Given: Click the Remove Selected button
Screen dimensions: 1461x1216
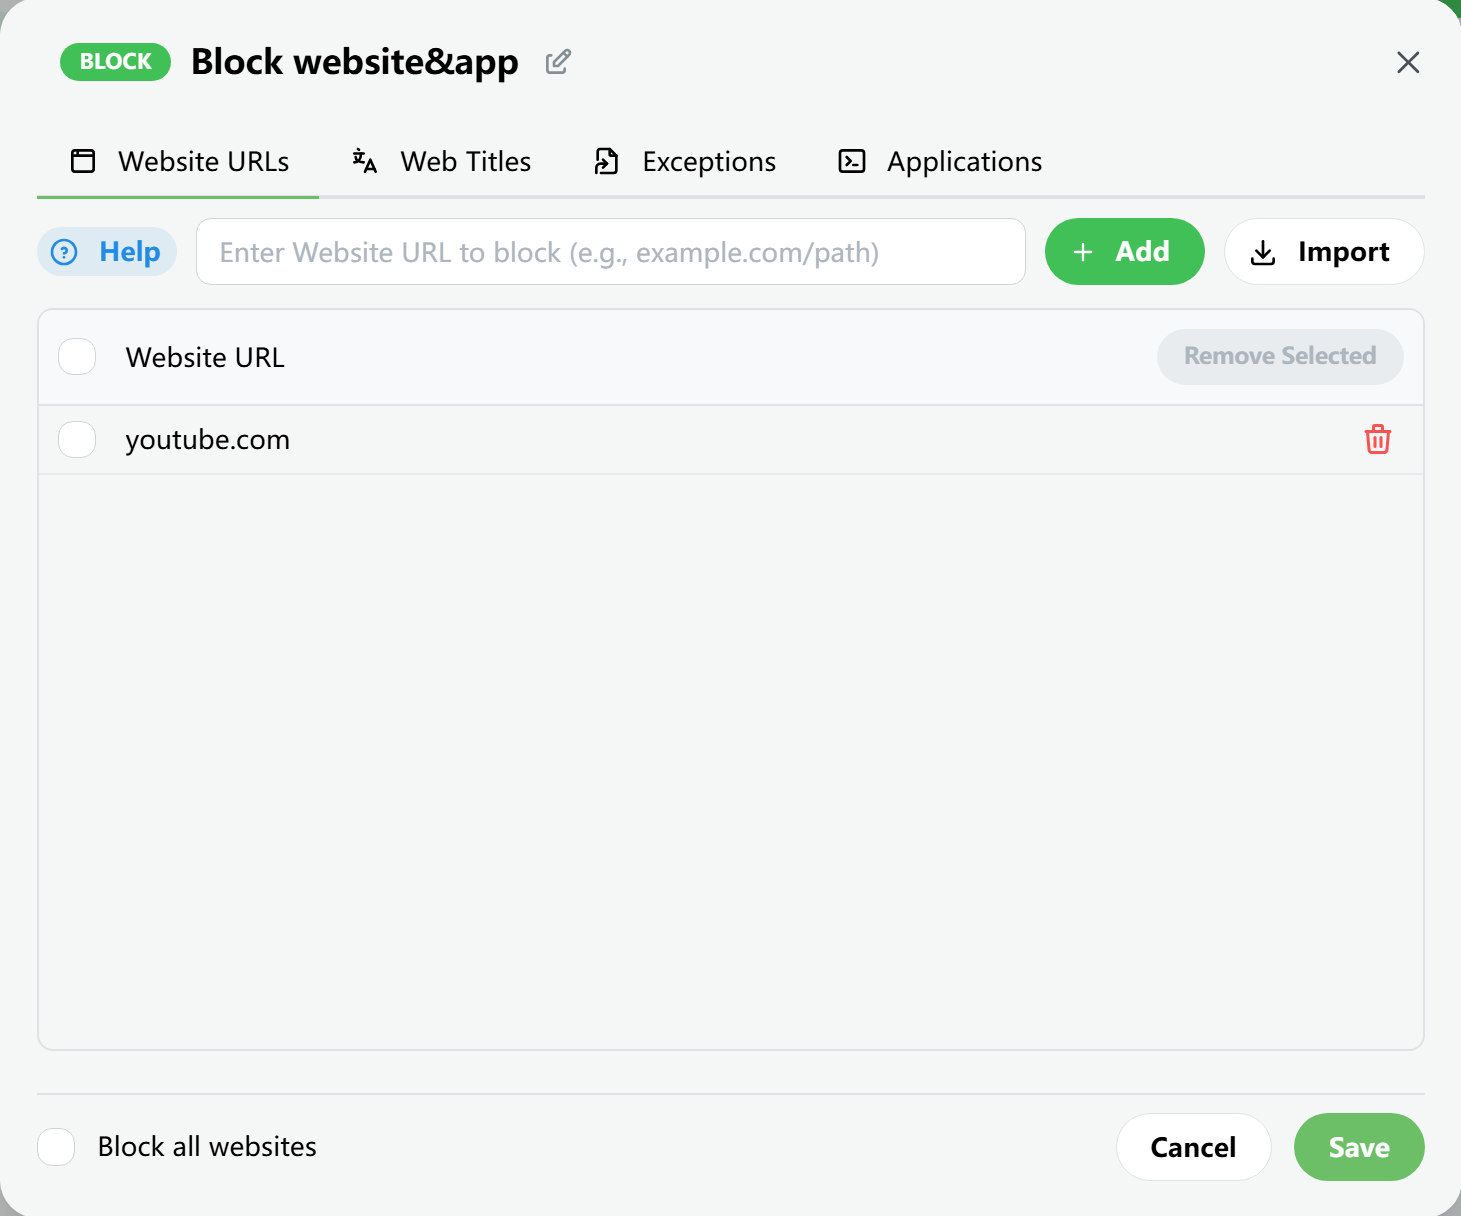Looking at the screenshot, I should [x=1280, y=356].
